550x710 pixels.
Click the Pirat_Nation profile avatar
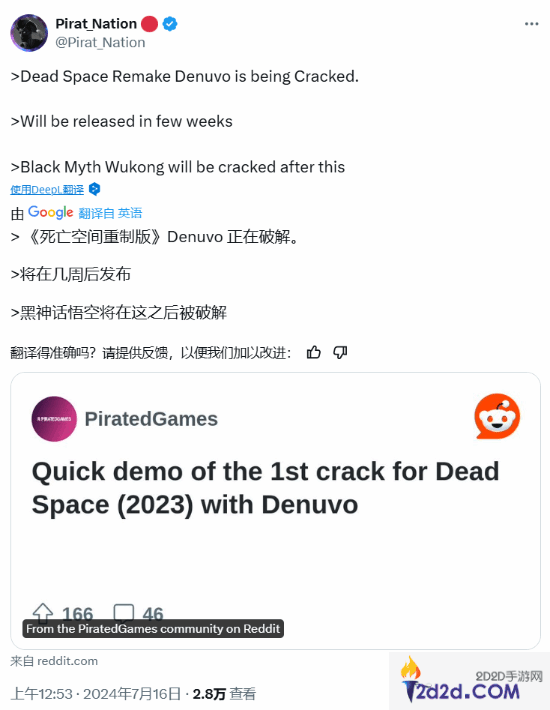click(x=29, y=33)
